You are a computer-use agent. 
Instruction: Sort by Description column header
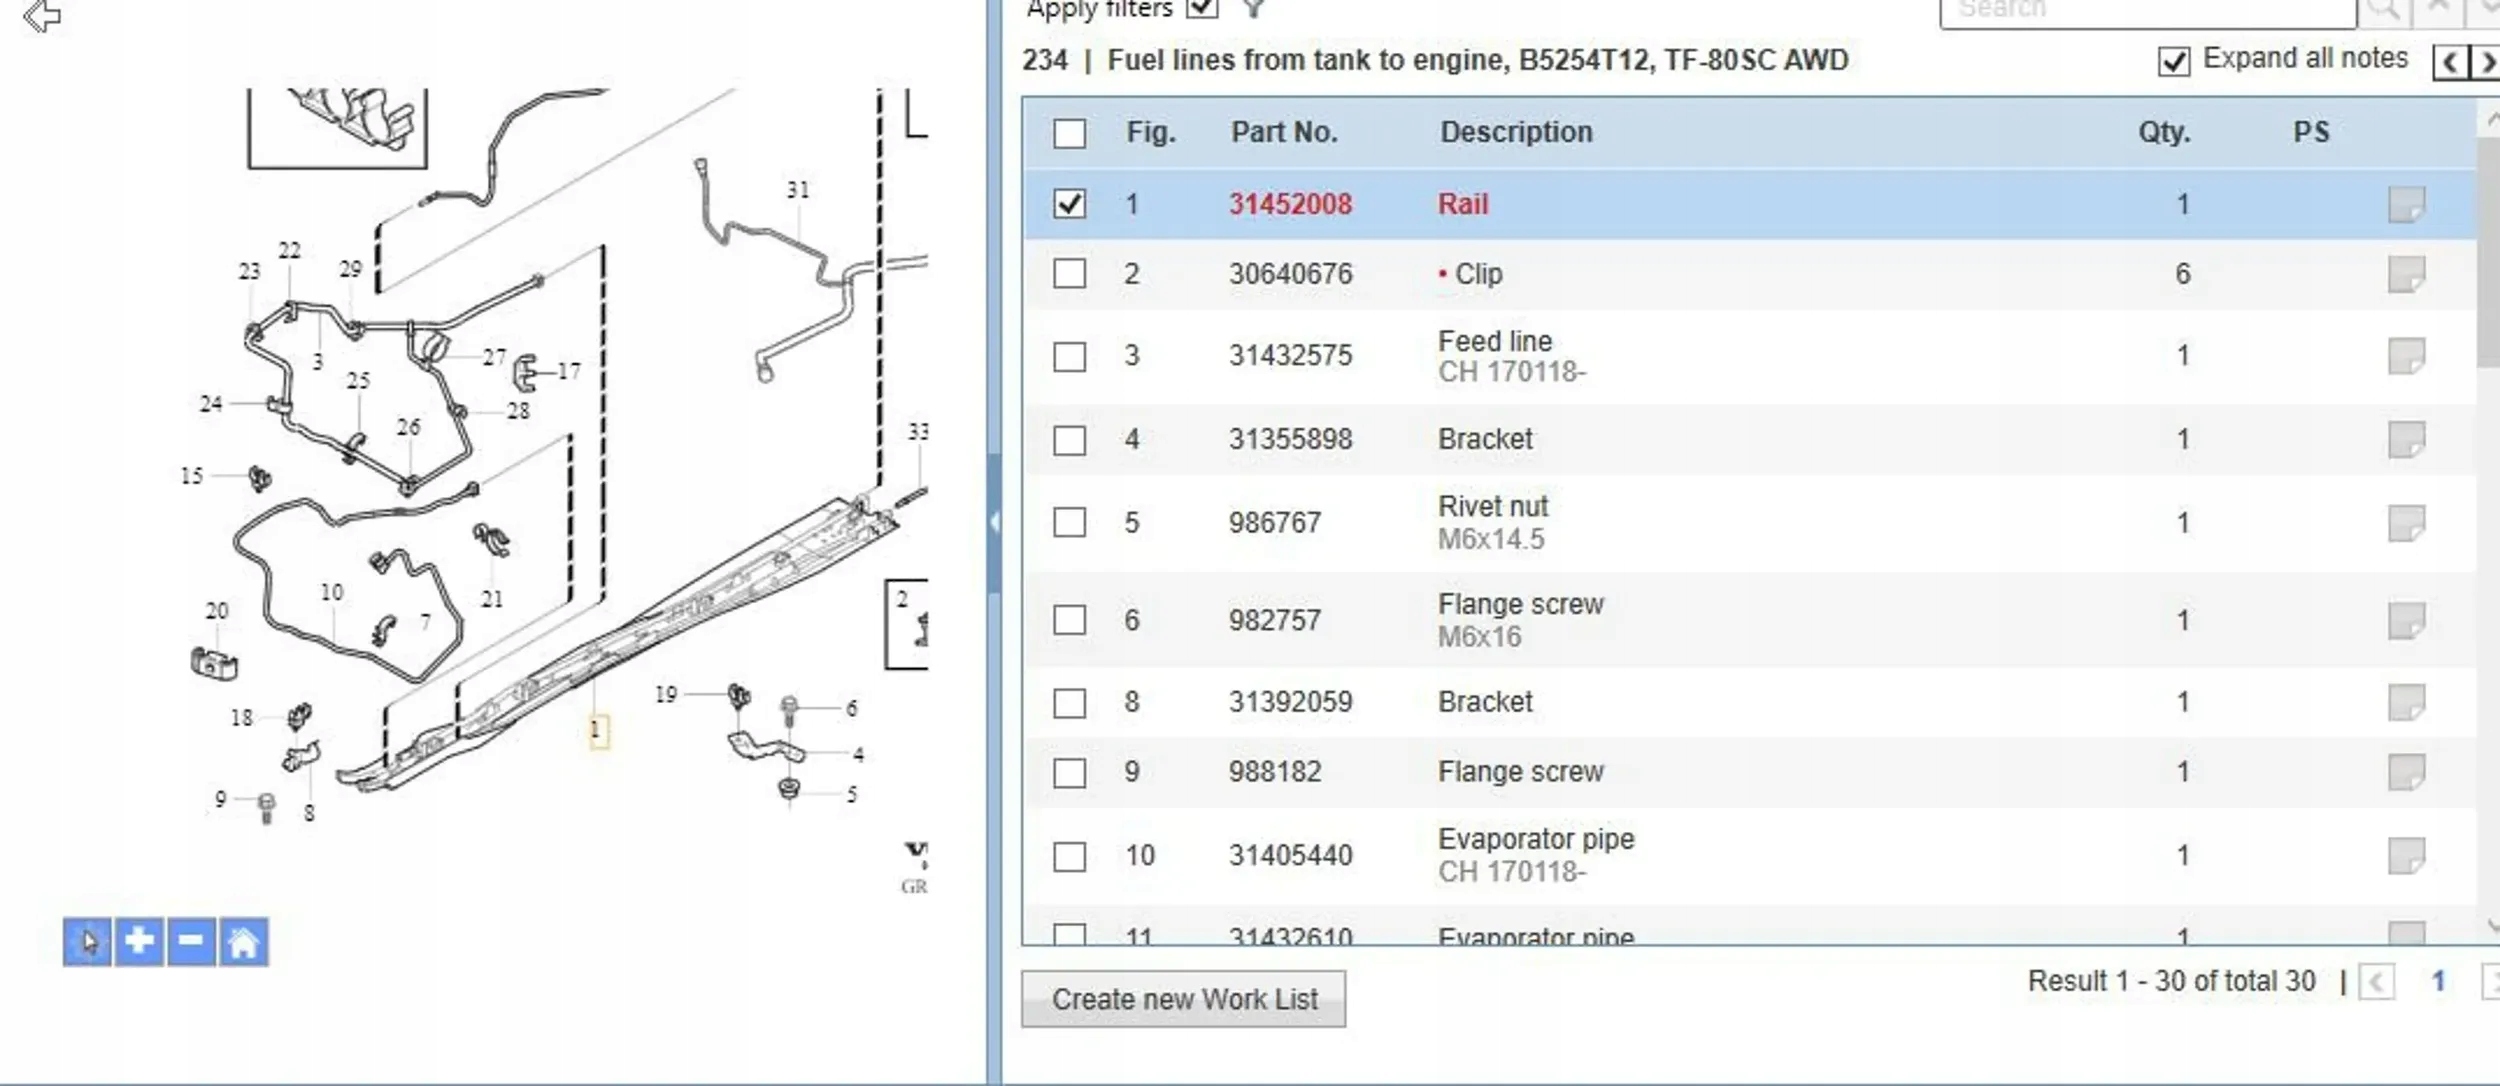[x=1515, y=132]
